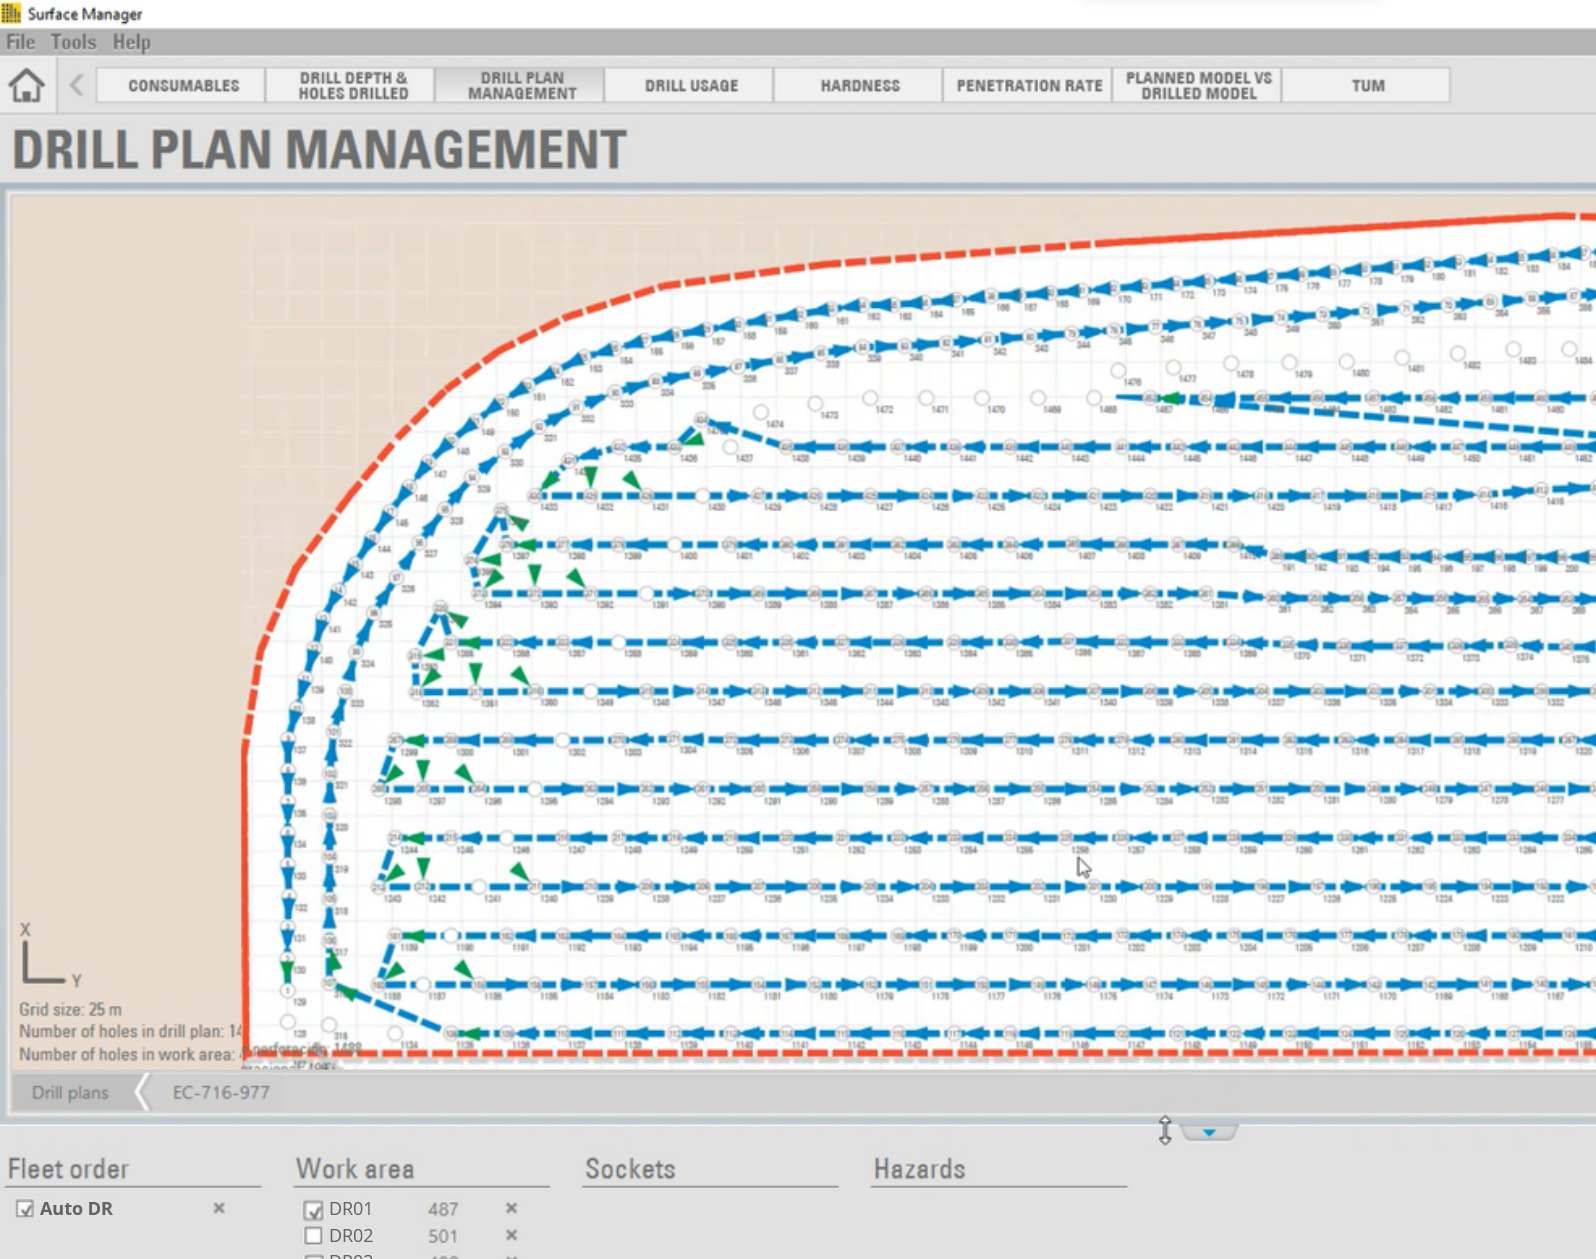1596x1259 pixels.
Task: Open the Tools menu
Action: (73, 42)
